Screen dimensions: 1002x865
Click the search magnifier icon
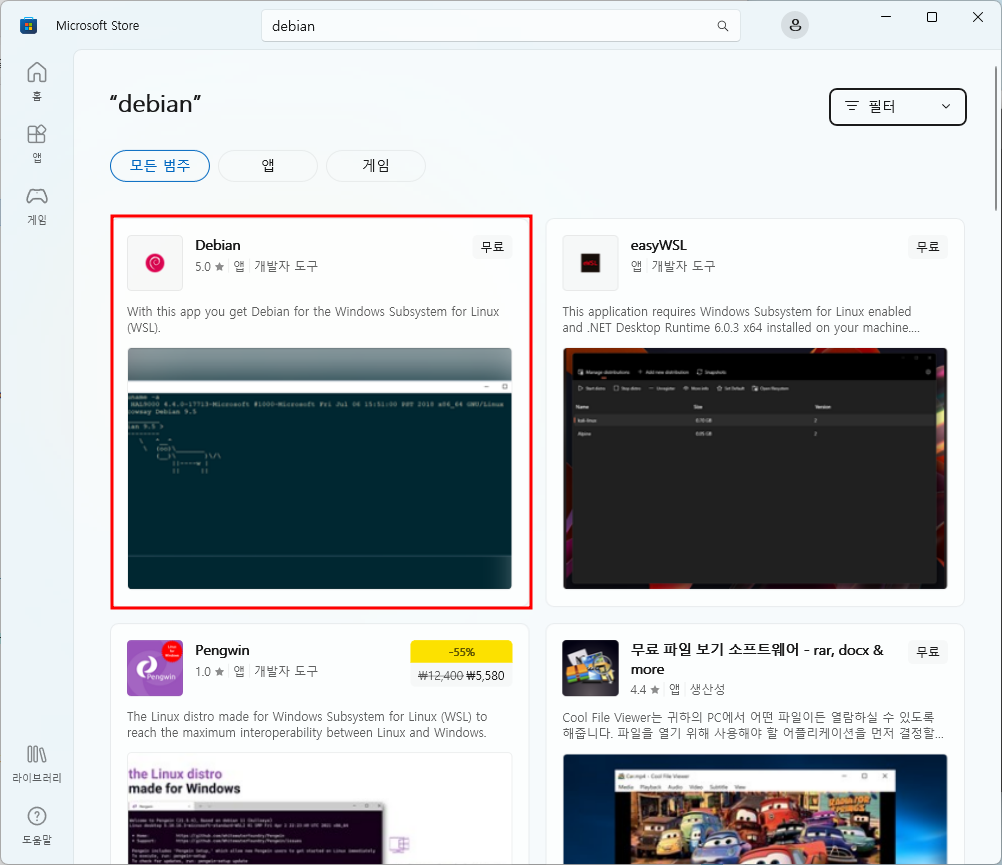[x=723, y=26]
